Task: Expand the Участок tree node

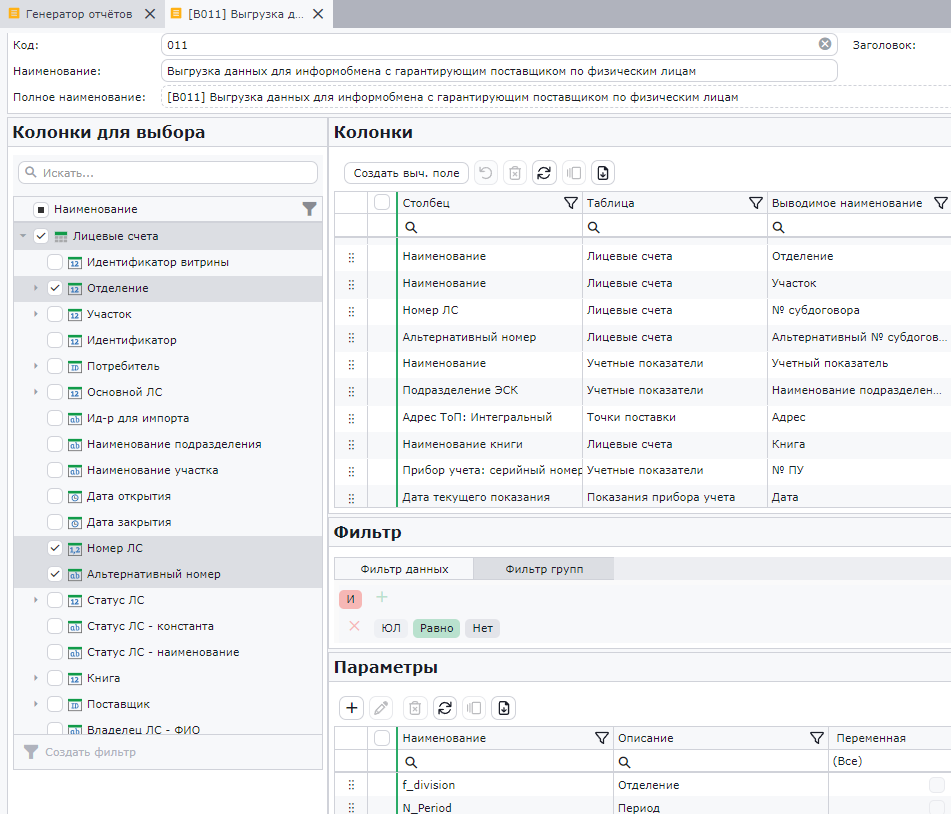Action: (x=36, y=314)
